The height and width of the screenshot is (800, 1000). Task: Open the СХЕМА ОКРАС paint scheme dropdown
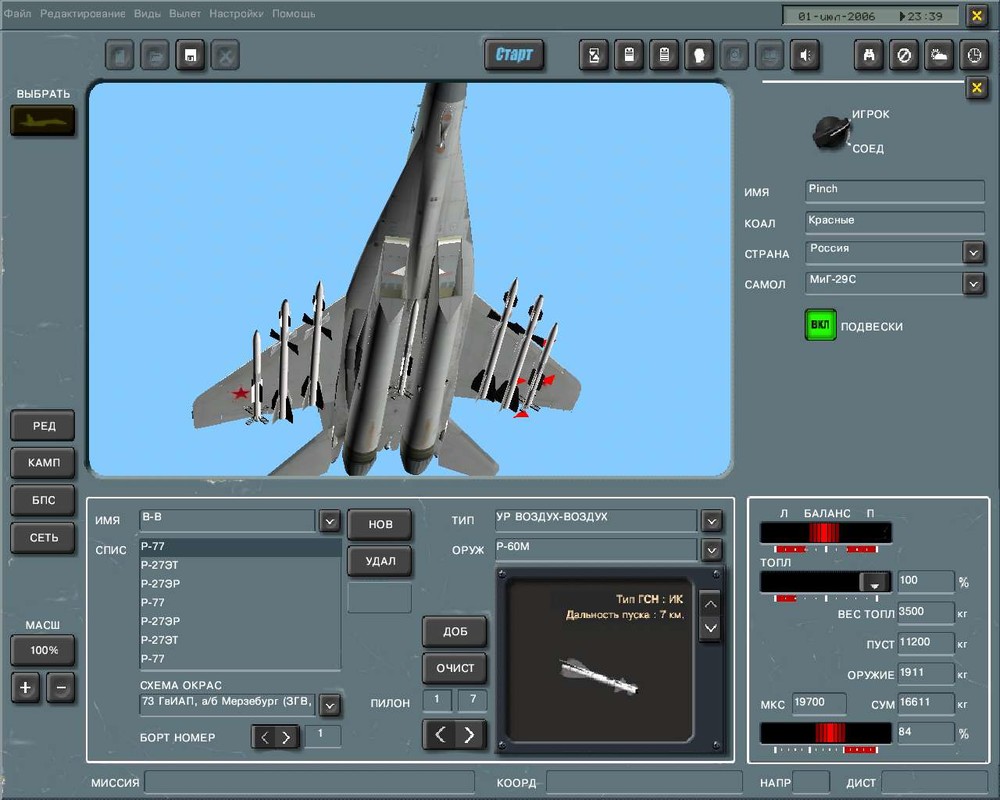329,704
